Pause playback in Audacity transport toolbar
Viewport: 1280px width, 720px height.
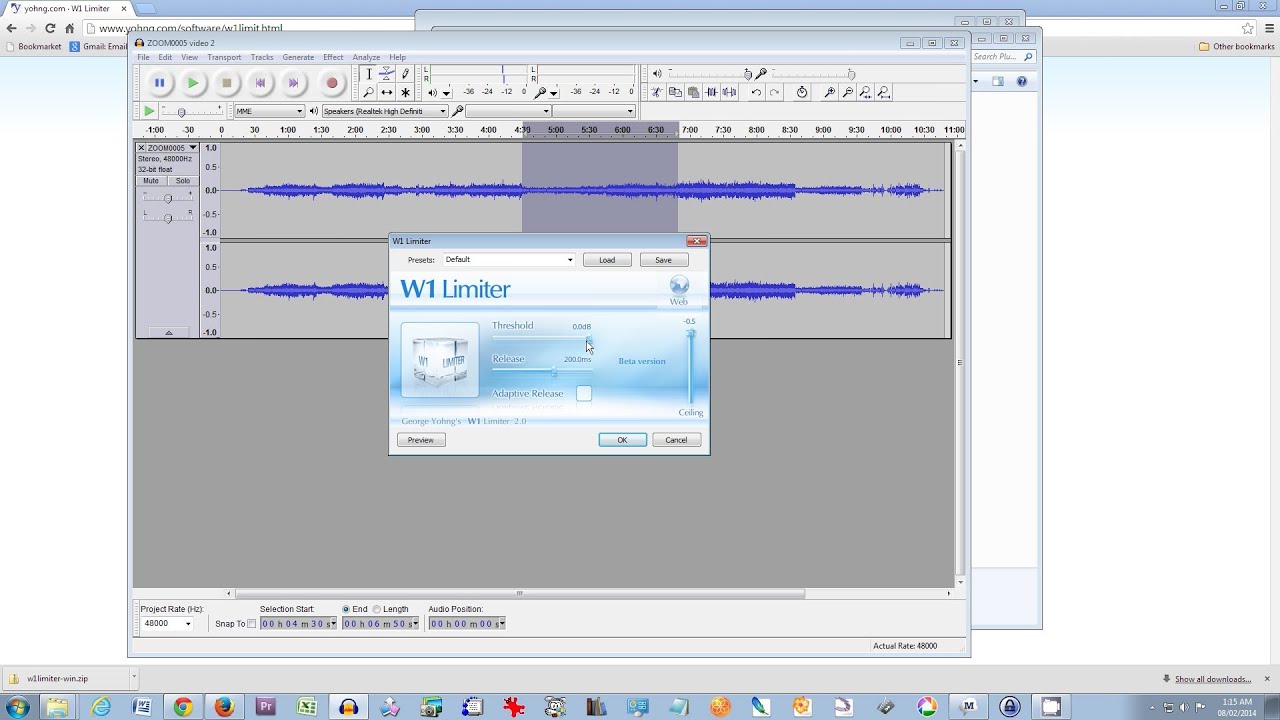(159, 83)
